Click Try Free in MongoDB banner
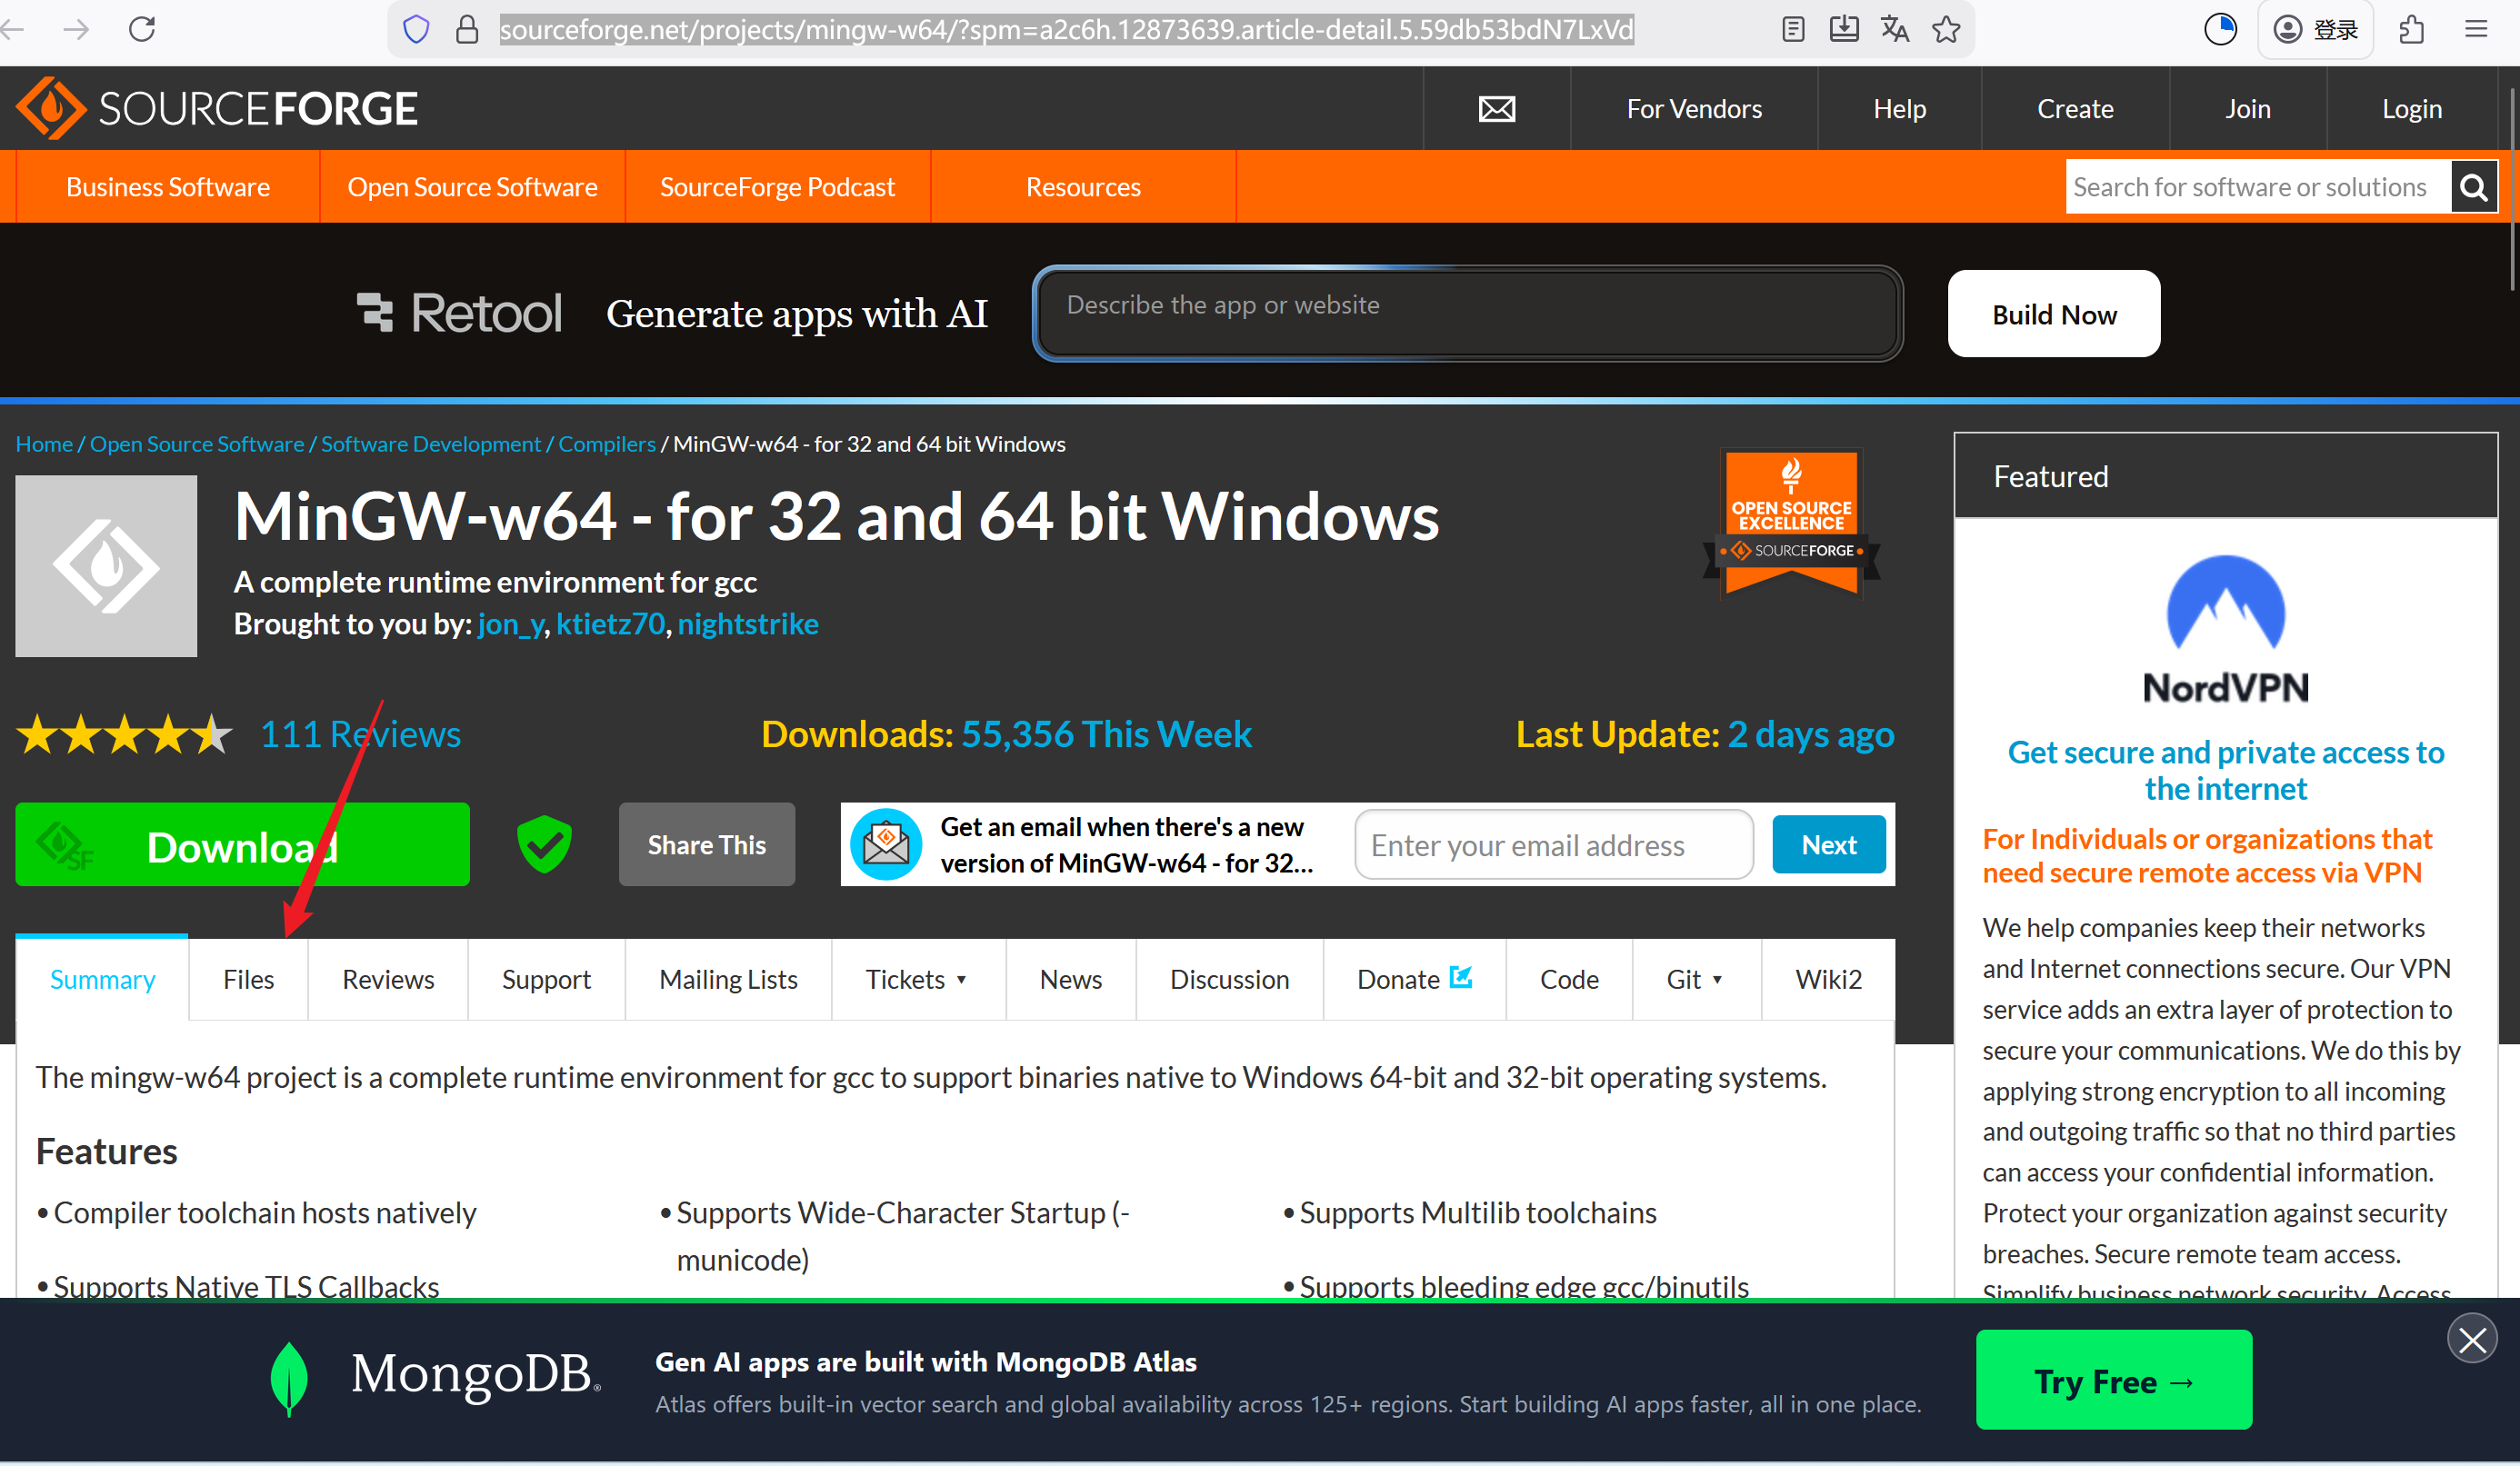This screenshot has height=1466, width=2520. point(2114,1381)
